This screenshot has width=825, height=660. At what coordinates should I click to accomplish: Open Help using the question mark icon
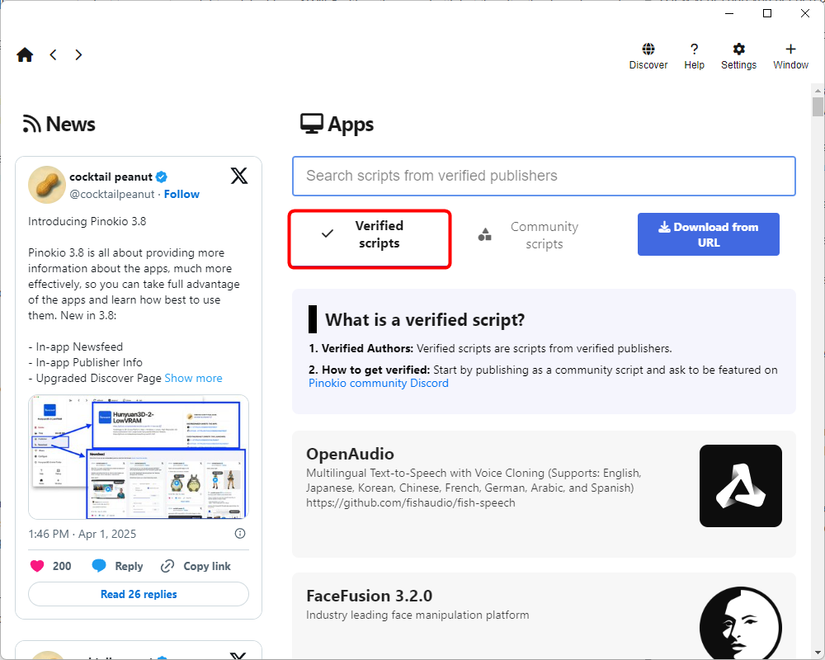click(694, 55)
